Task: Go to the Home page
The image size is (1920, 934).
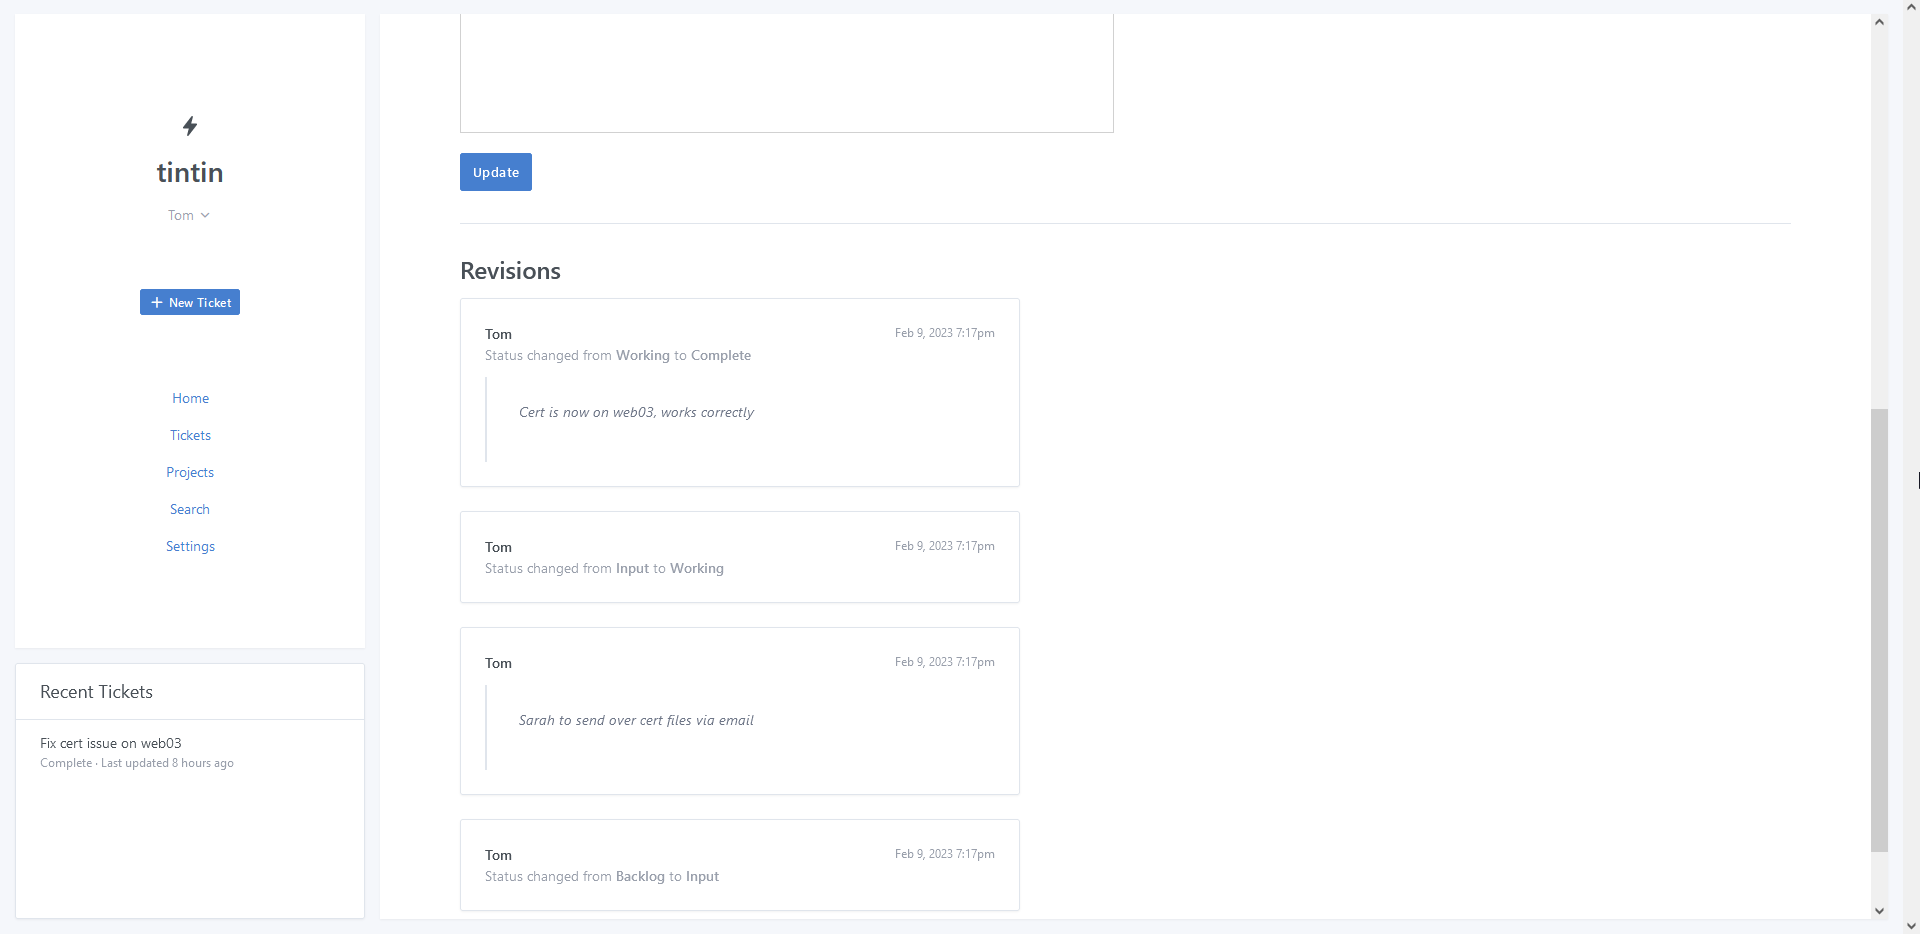Action: (x=190, y=398)
